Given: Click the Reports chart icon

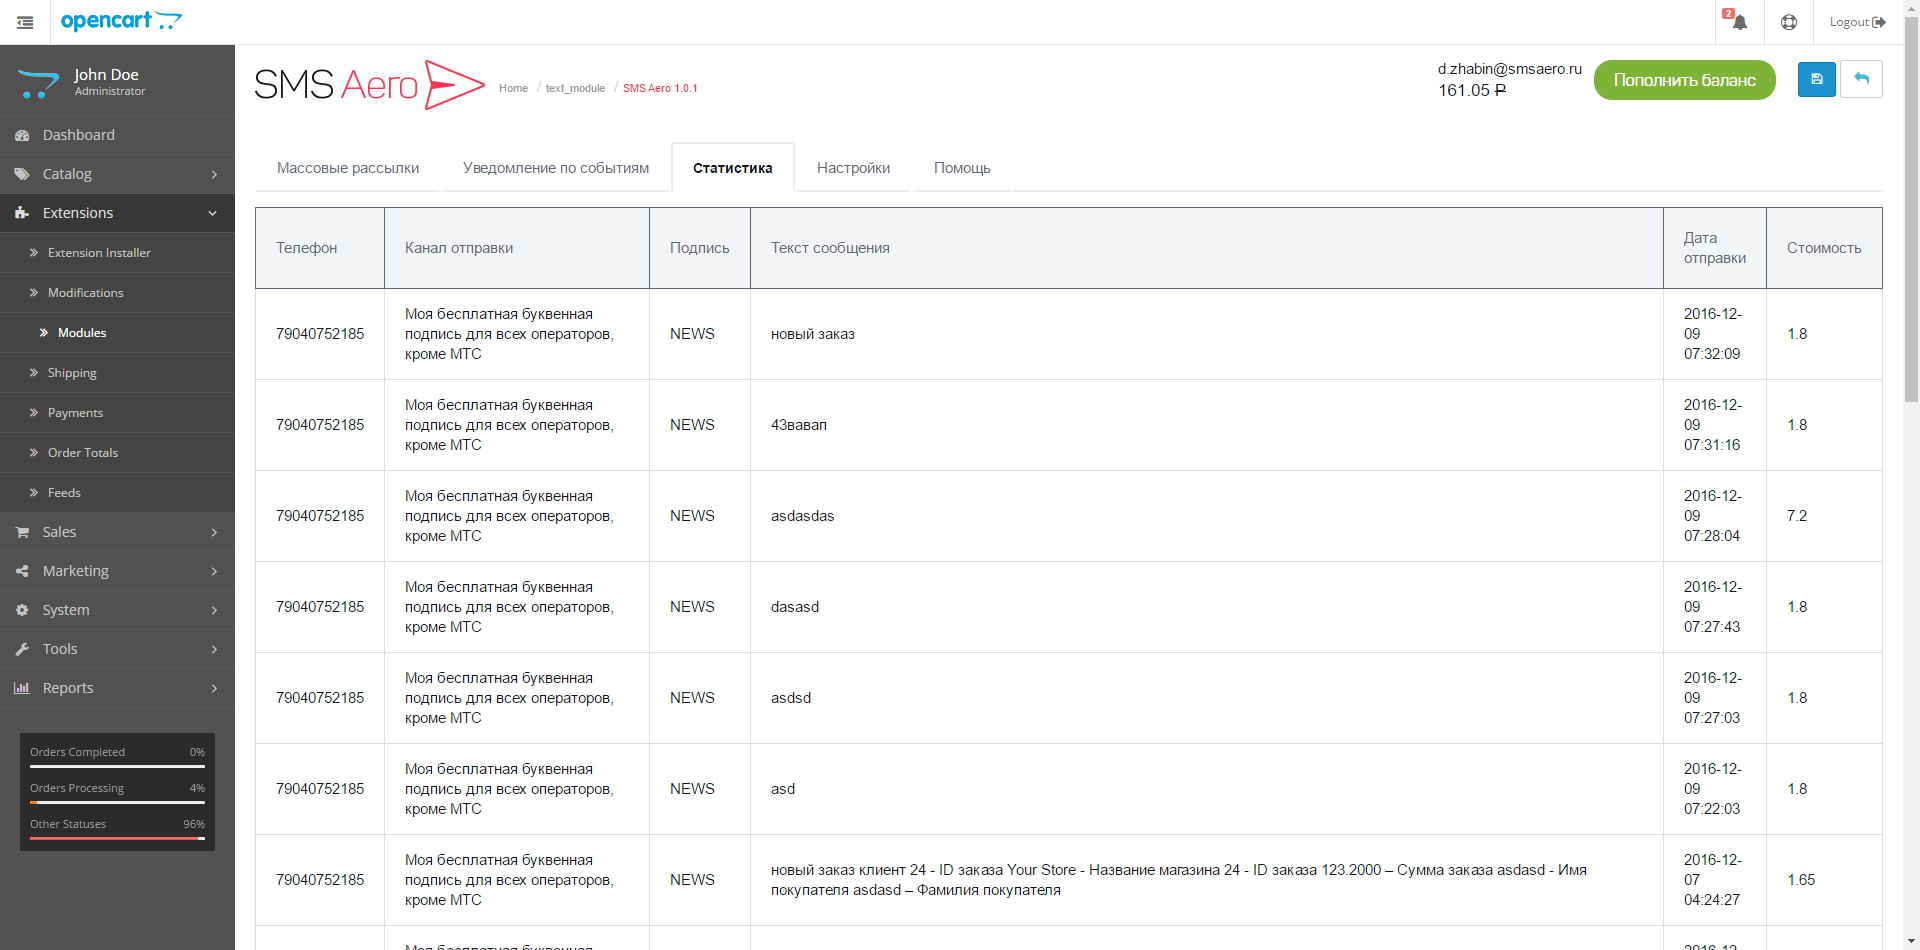Looking at the screenshot, I should pyautogui.click(x=22, y=688).
